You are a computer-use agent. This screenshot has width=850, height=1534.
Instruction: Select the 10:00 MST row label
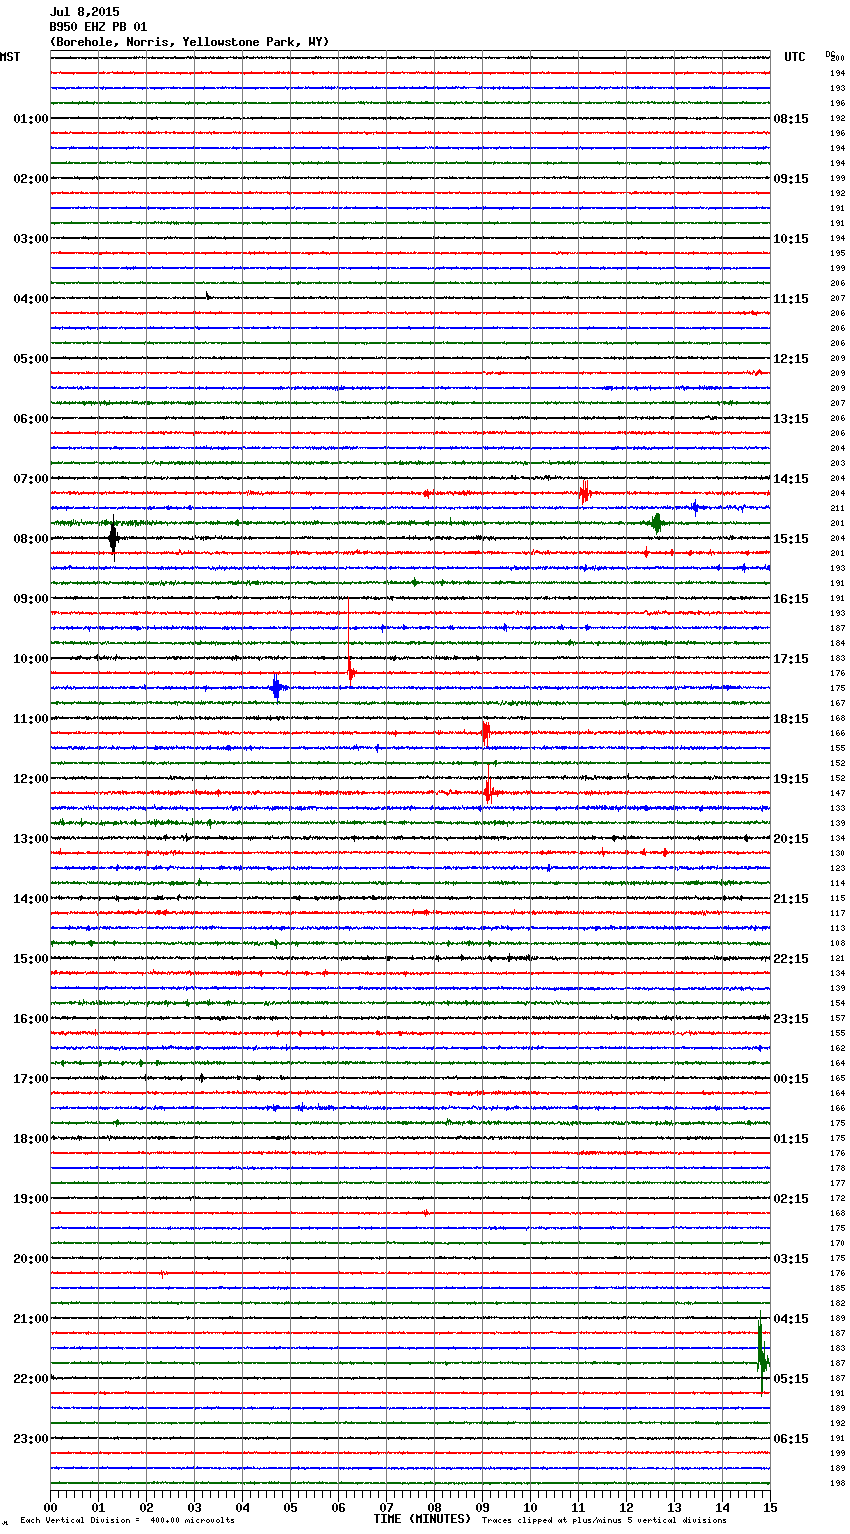pyautogui.click(x=31, y=659)
